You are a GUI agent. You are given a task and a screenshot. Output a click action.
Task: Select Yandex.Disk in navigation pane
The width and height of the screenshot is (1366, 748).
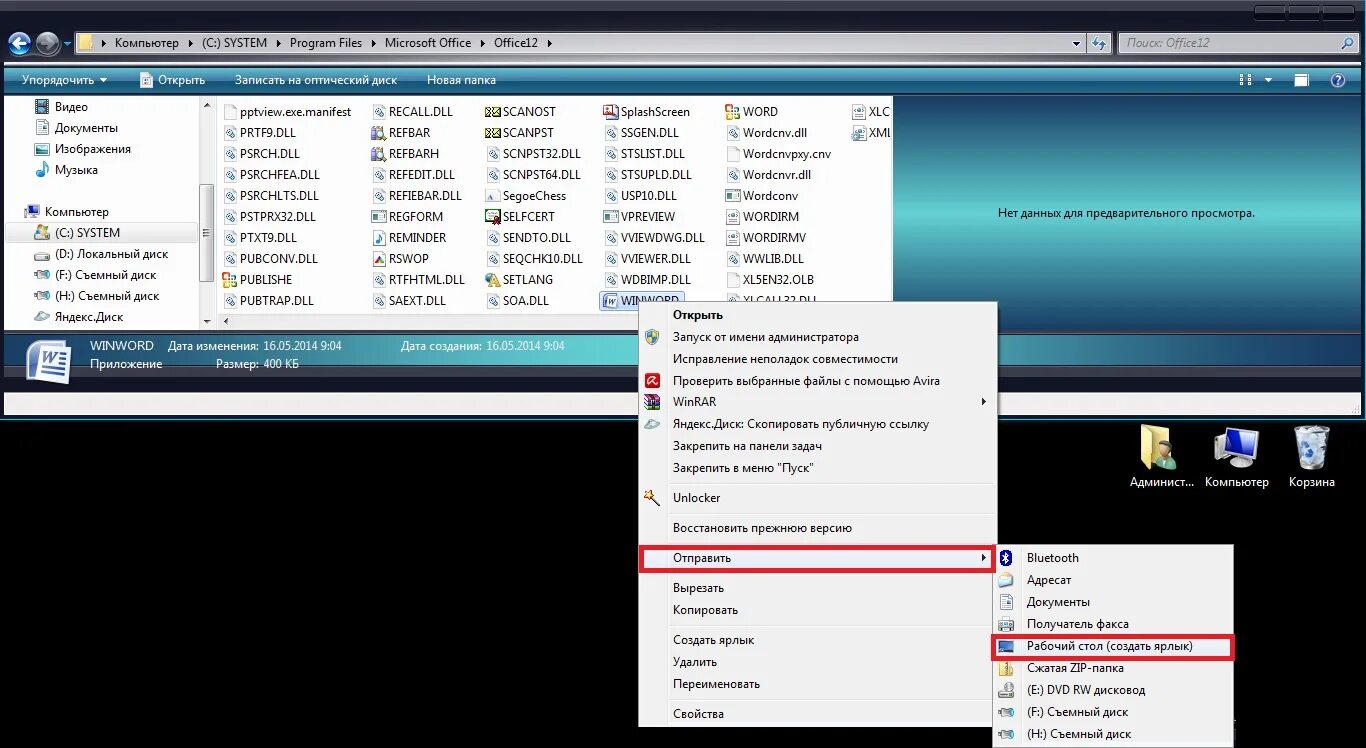(x=79, y=317)
